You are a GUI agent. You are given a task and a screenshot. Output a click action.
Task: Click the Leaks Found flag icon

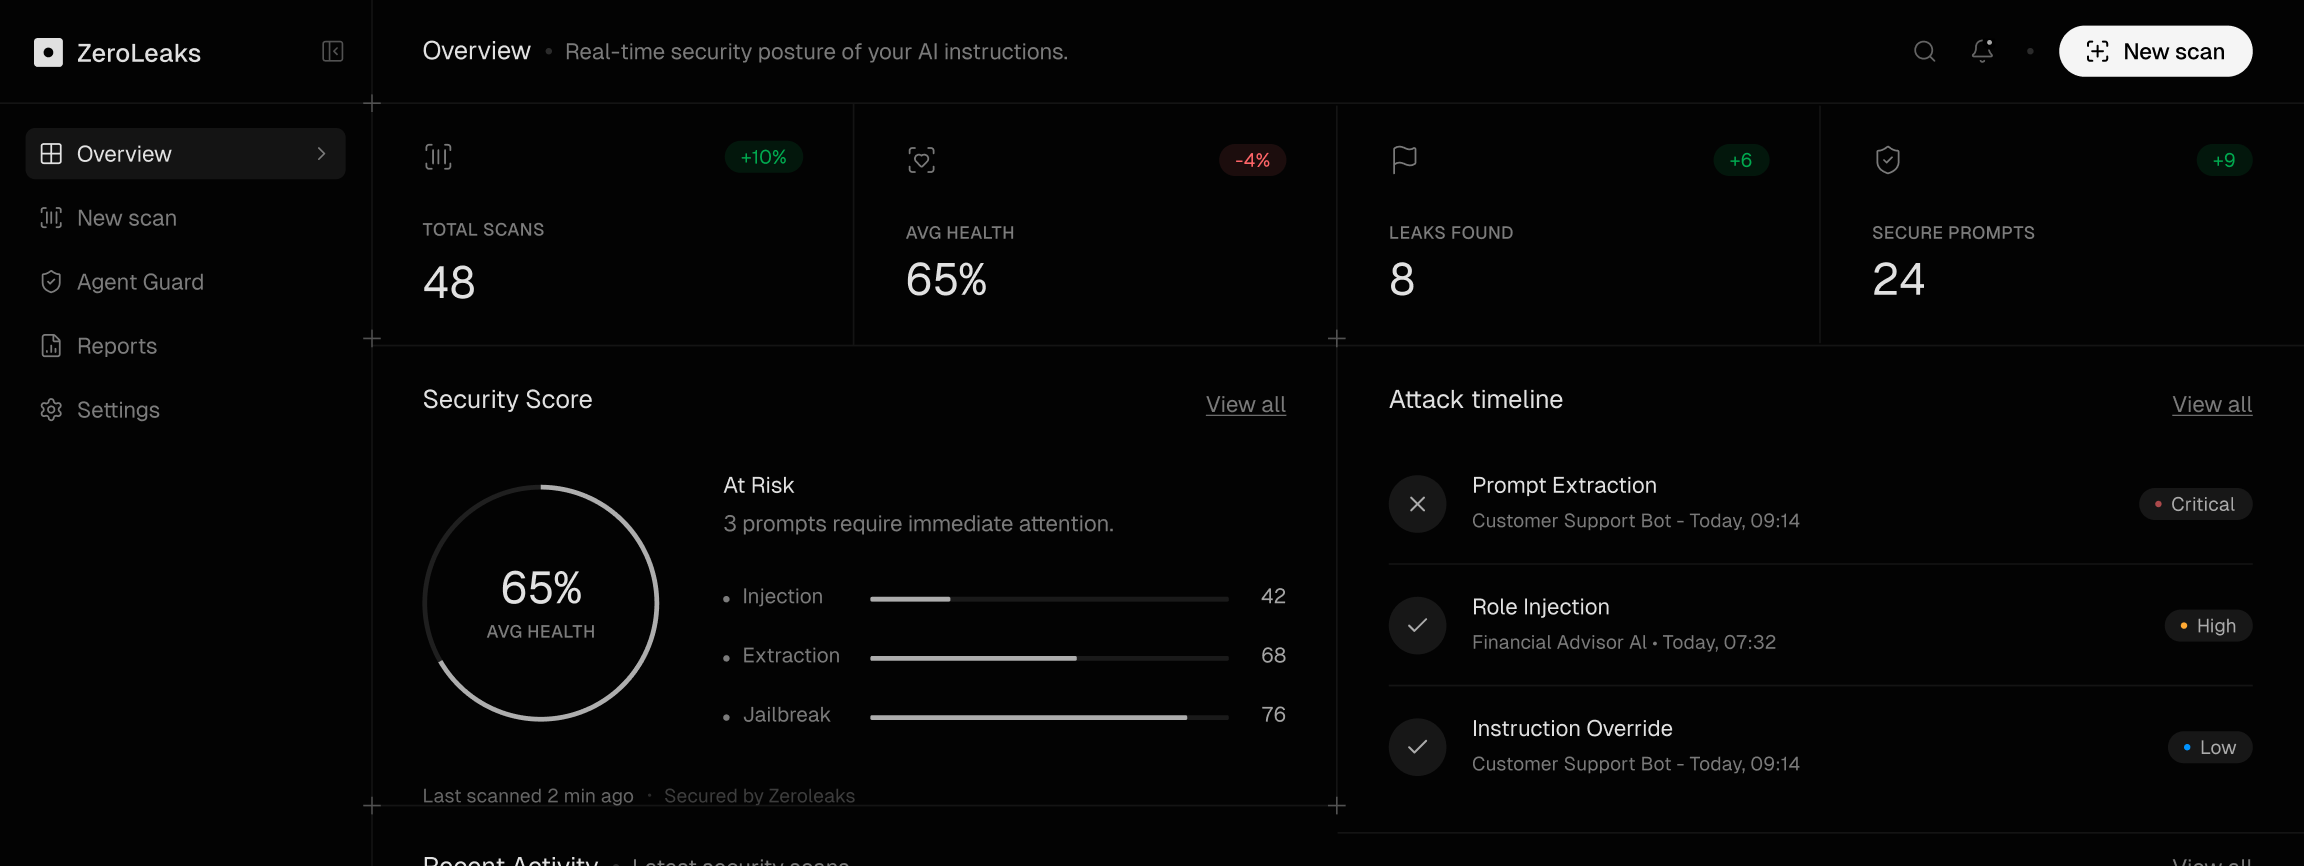point(1404,160)
